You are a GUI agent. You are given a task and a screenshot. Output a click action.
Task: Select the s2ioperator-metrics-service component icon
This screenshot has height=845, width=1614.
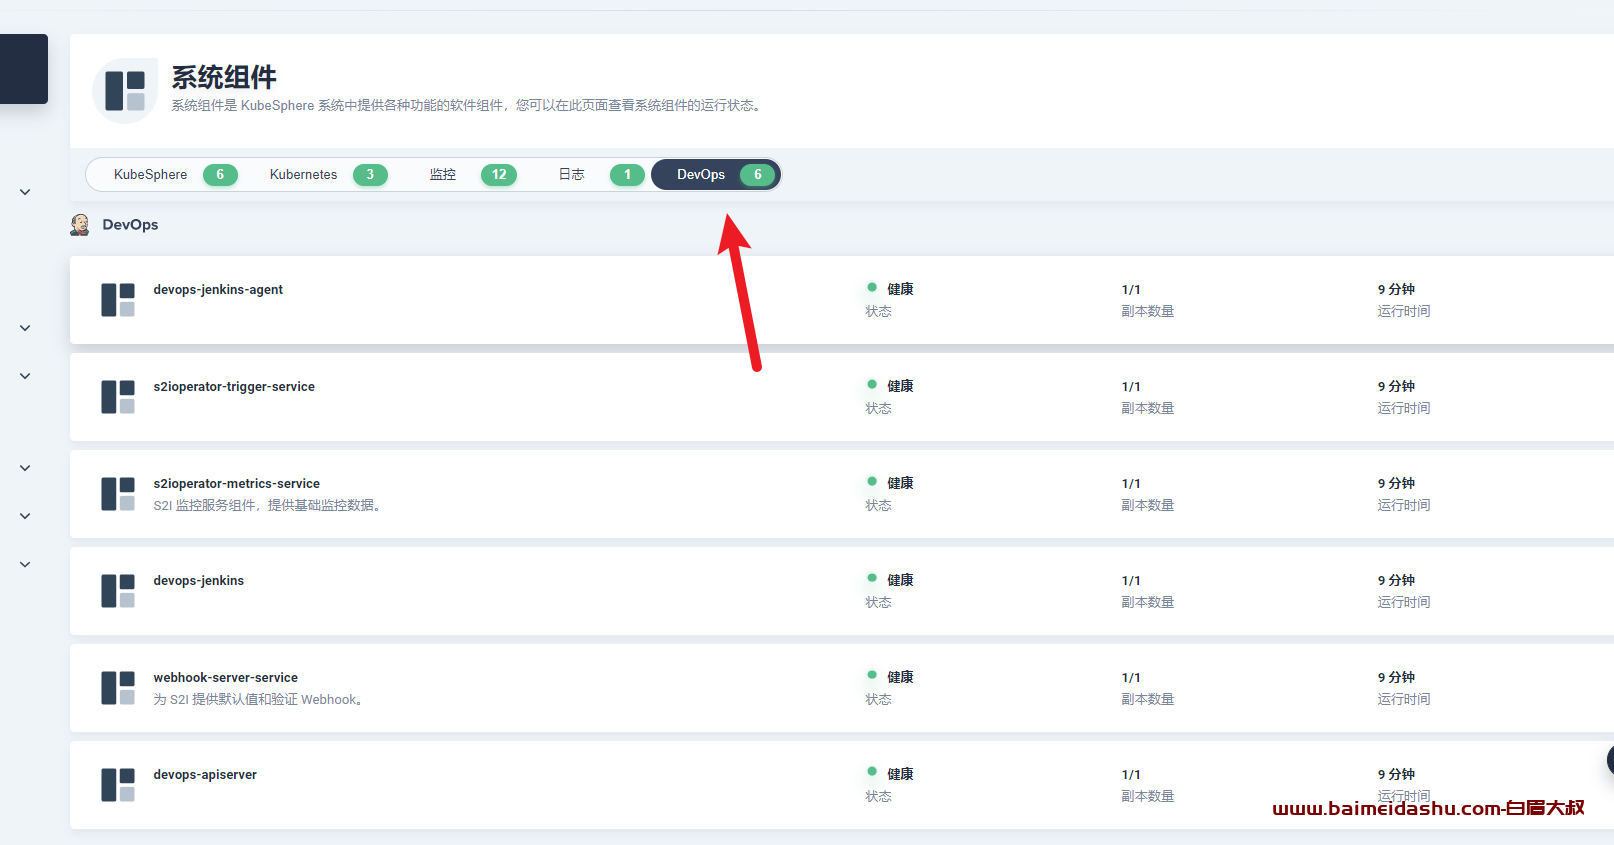click(118, 494)
